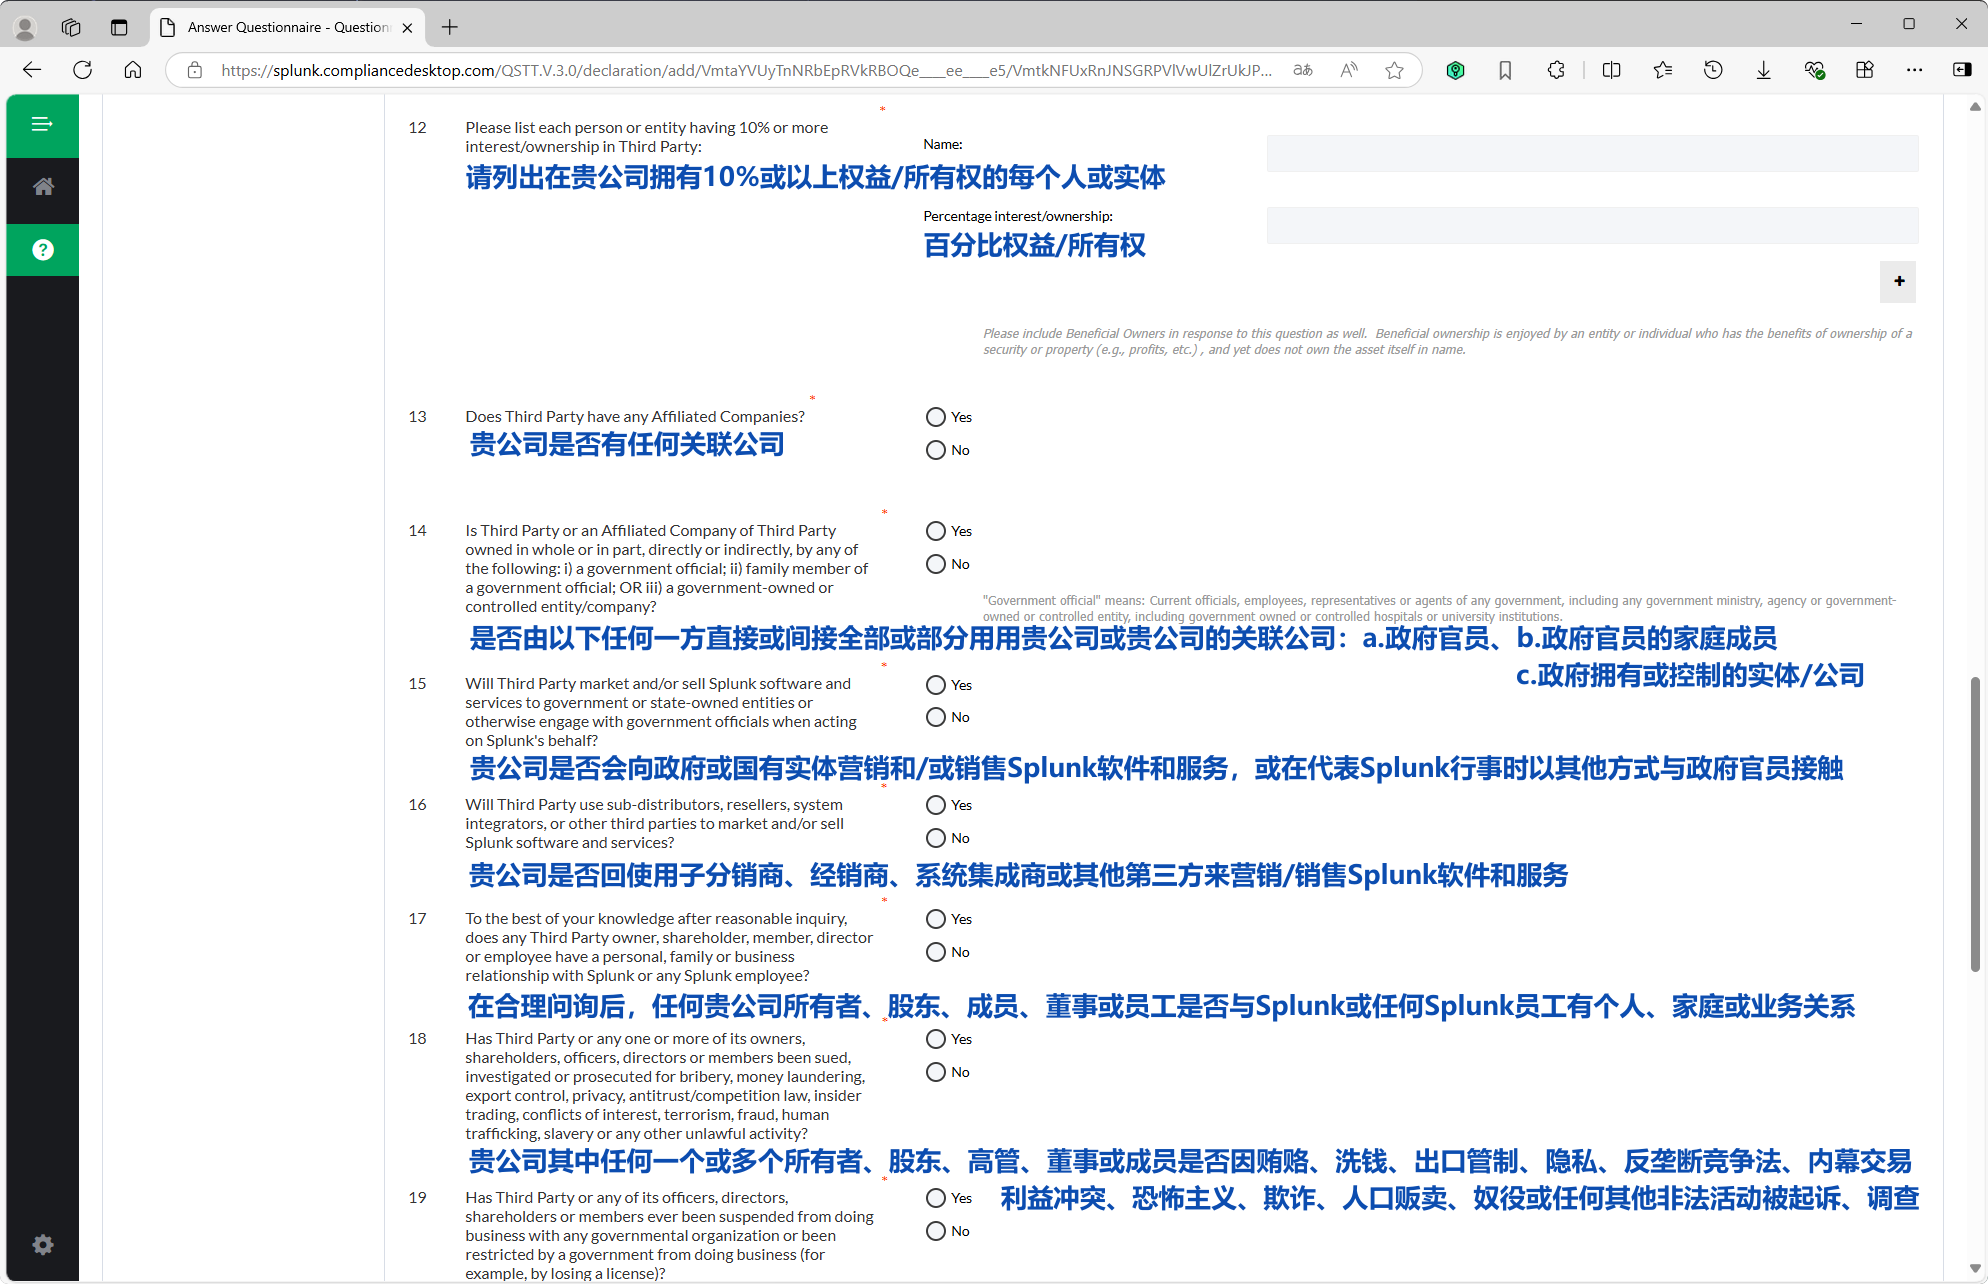
Task: Select the Home icon in the green sidebar
Action: (42, 186)
